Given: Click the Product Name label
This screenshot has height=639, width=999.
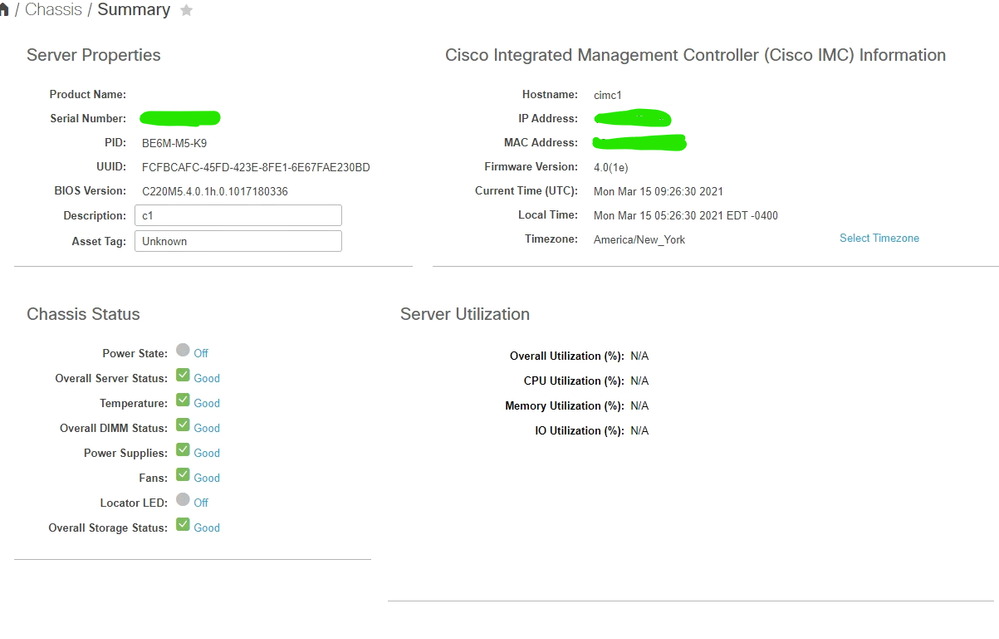Looking at the screenshot, I should pyautogui.click(x=88, y=94).
